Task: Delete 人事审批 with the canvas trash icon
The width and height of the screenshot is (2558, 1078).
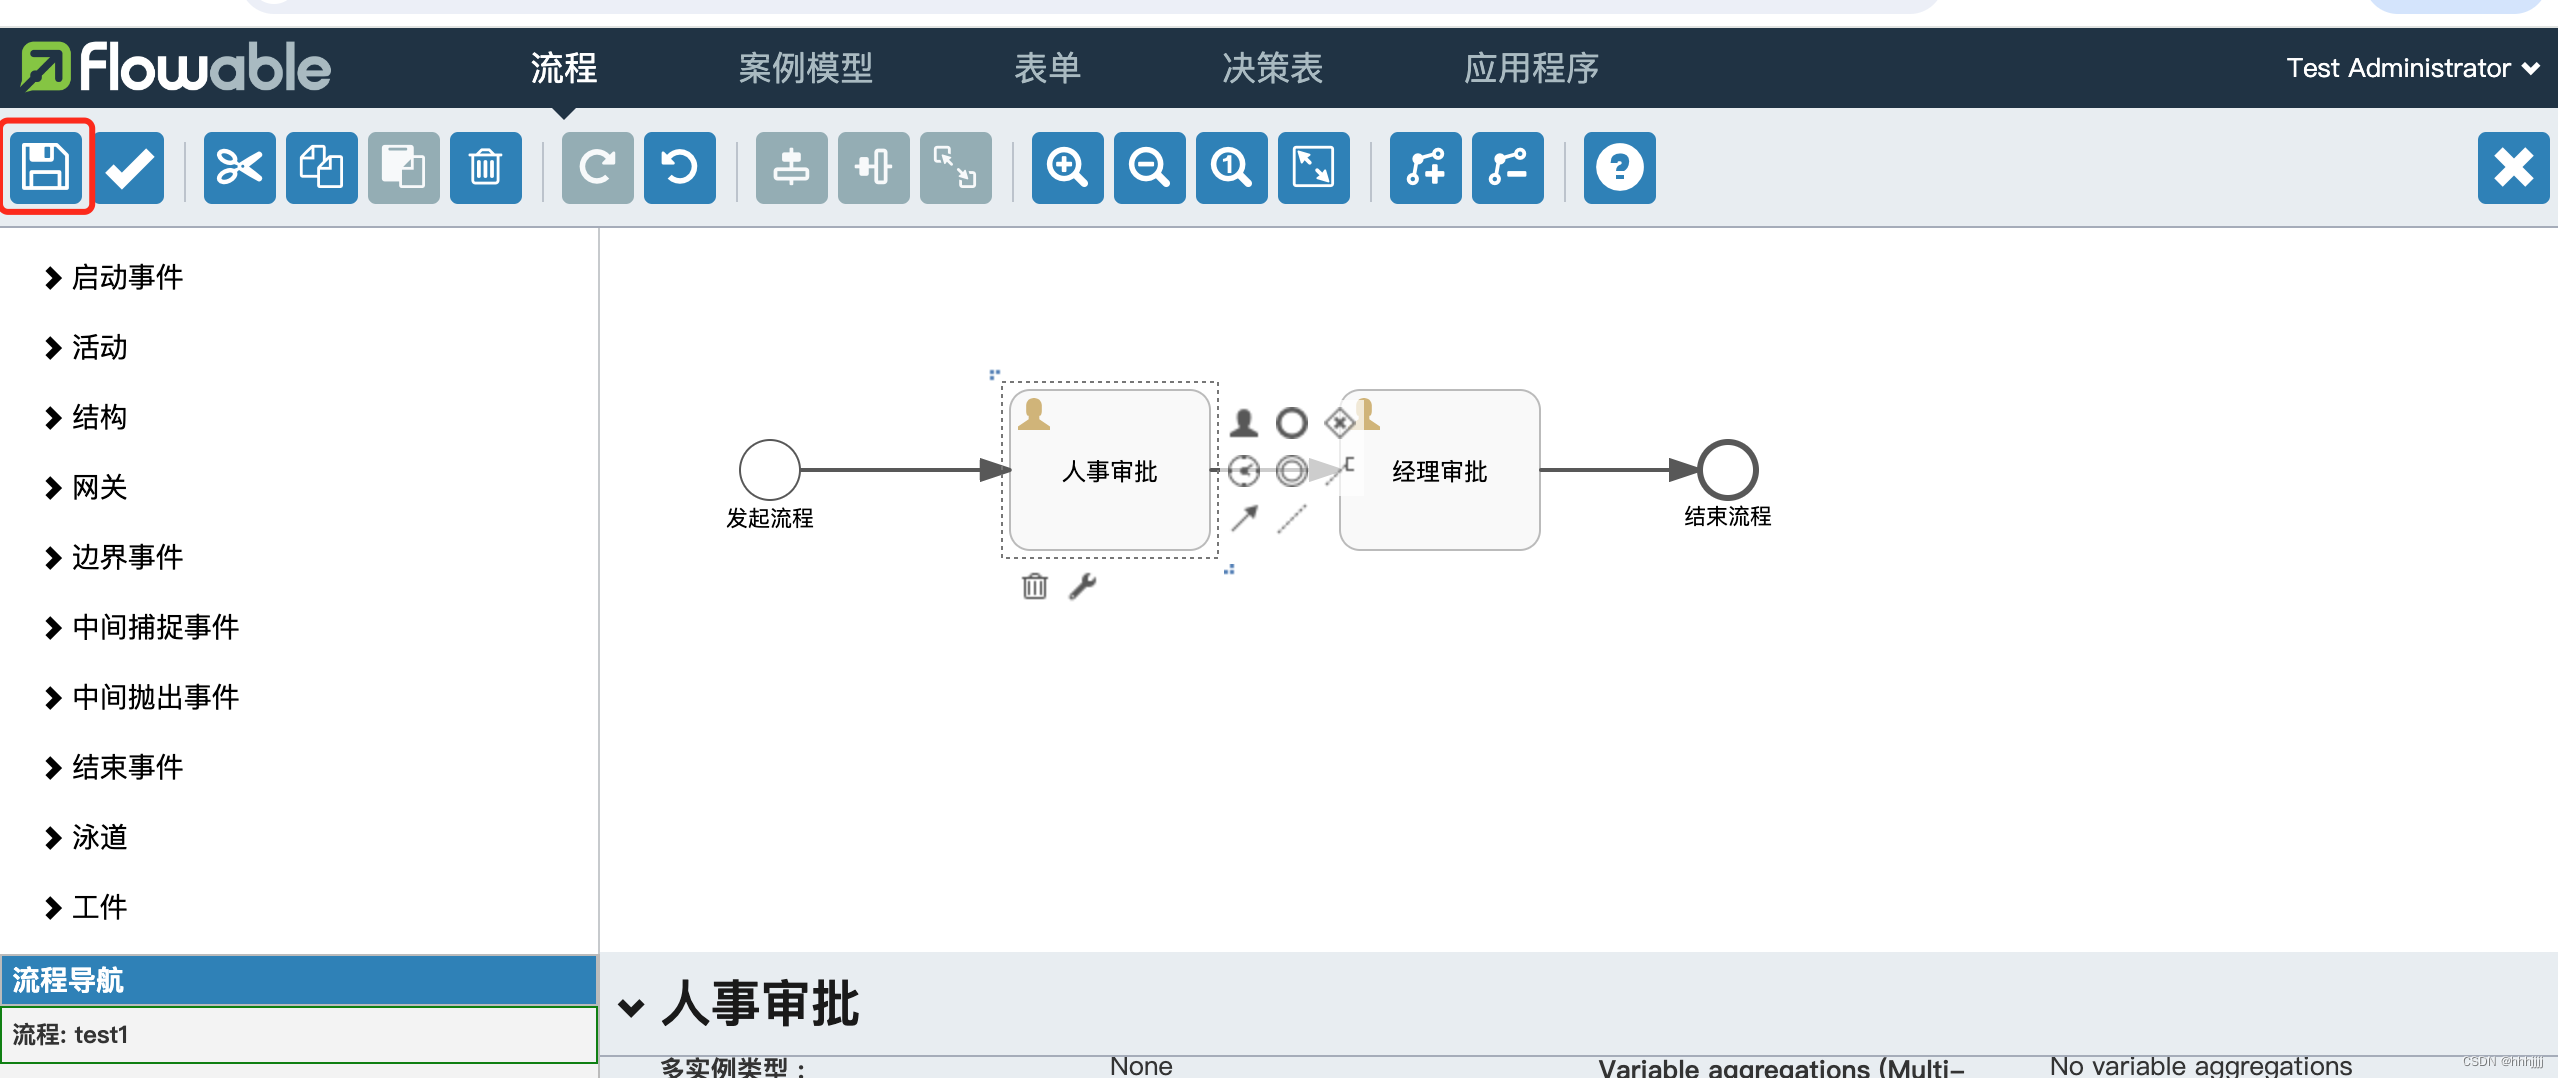Action: click(1035, 586)
